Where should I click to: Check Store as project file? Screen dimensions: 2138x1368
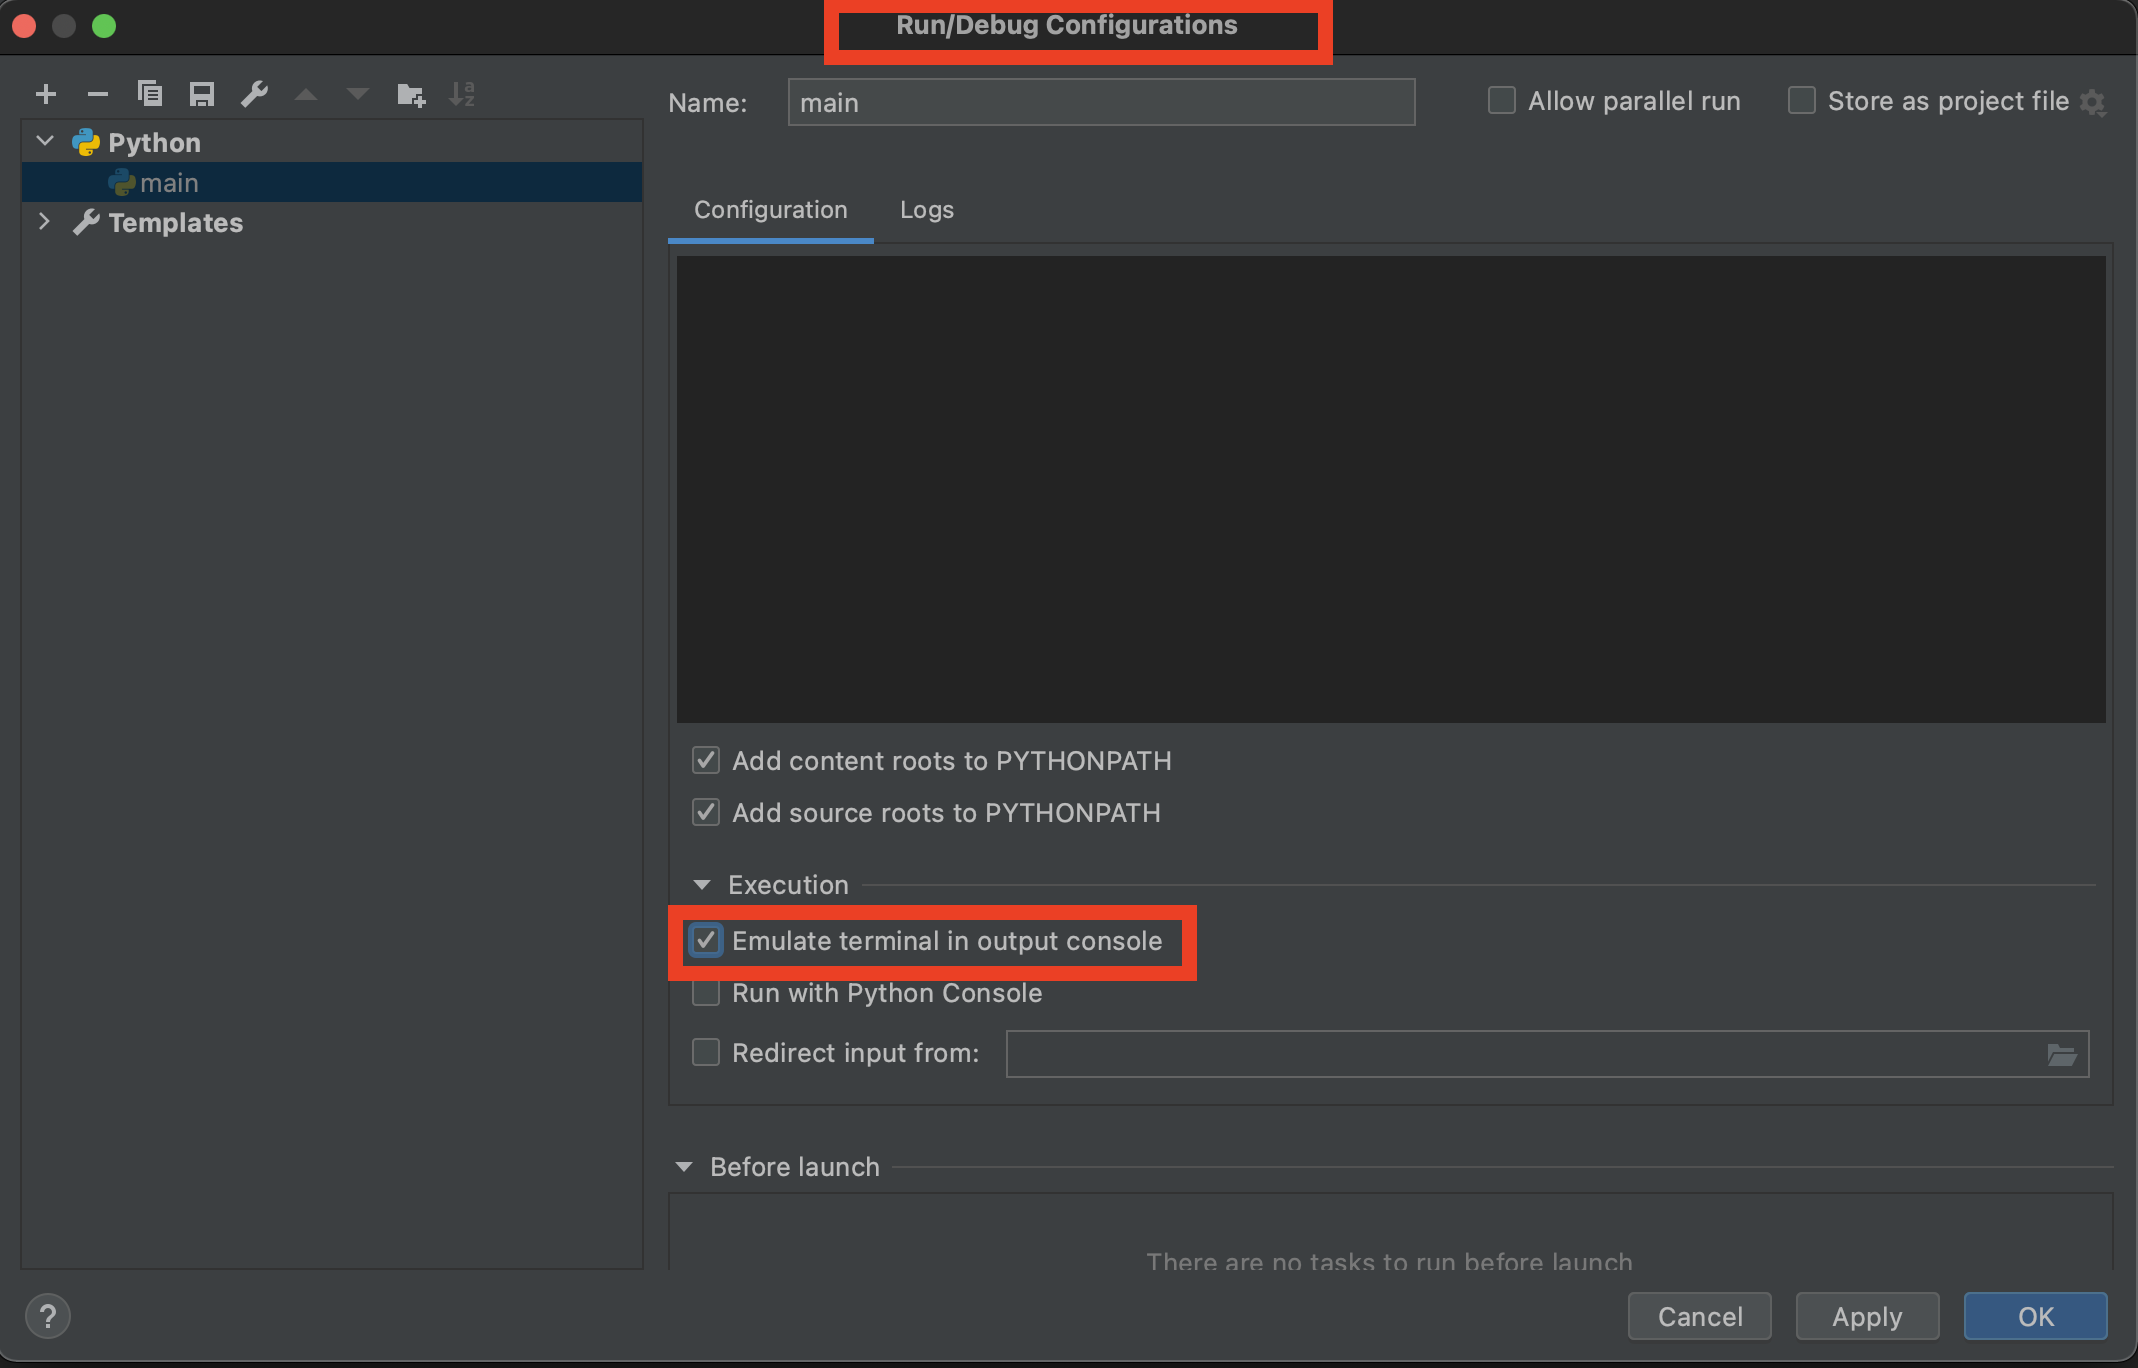tap(1801, 101)
